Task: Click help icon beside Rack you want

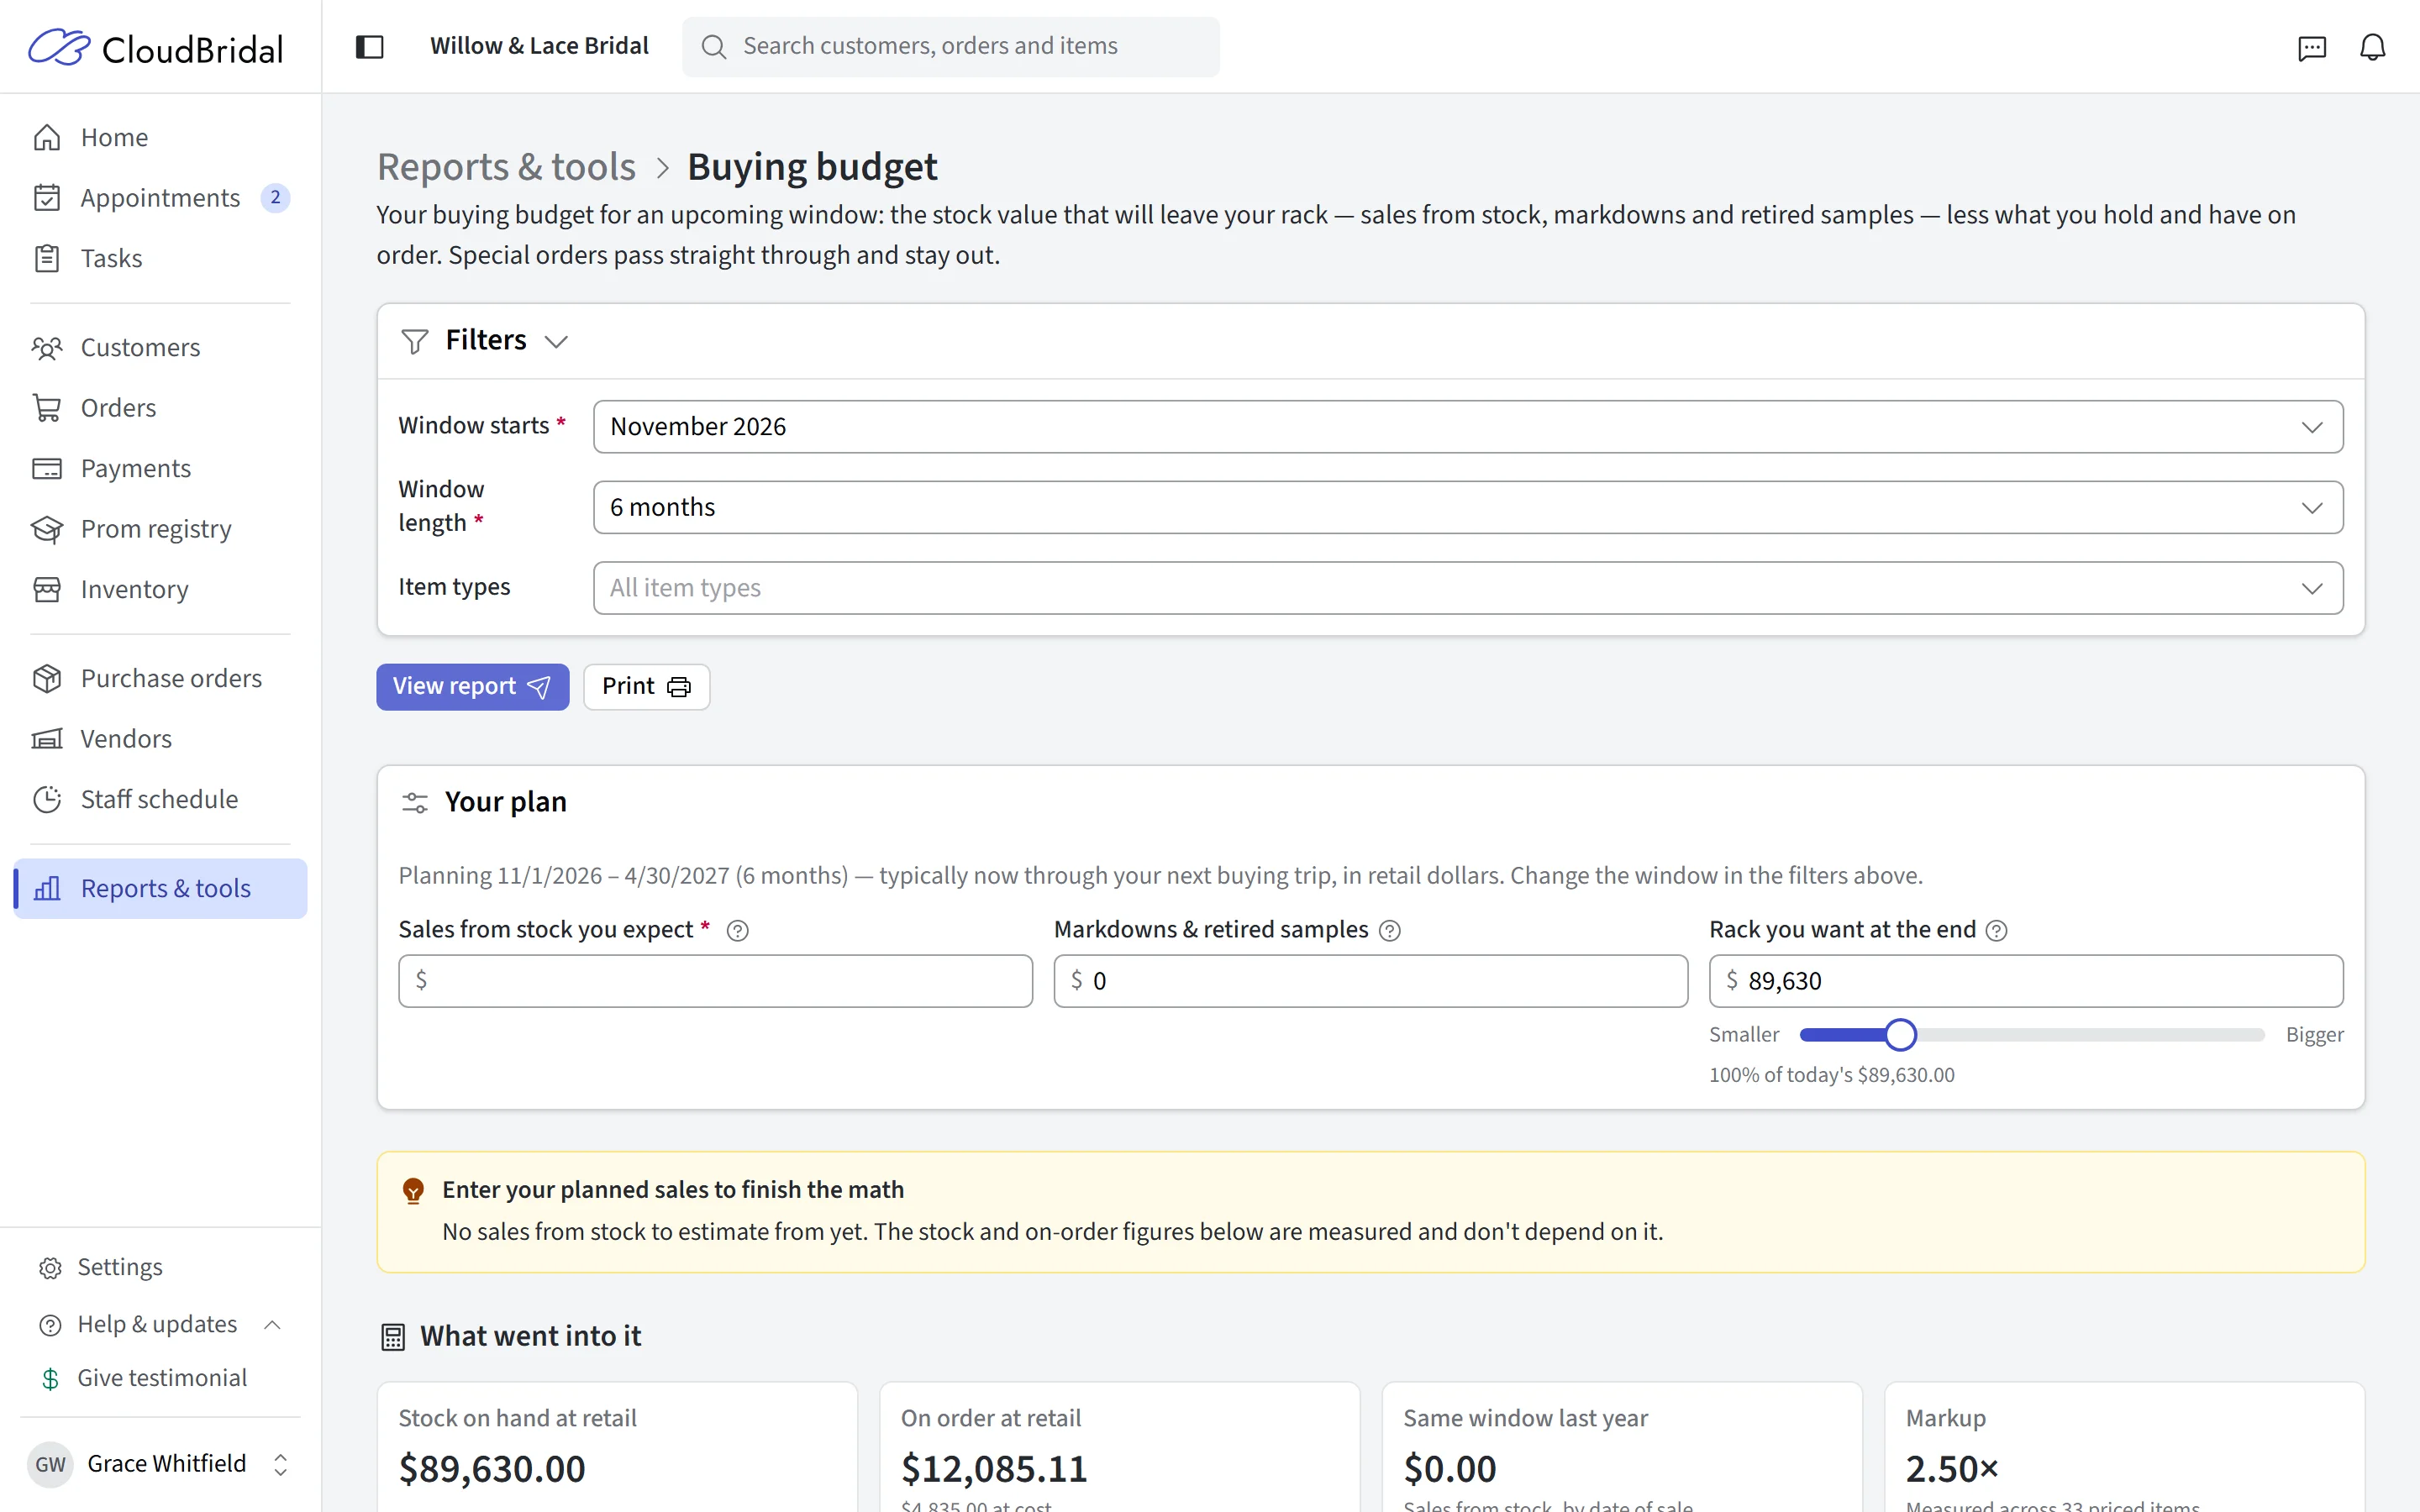Action: (x=1997, y=930)
